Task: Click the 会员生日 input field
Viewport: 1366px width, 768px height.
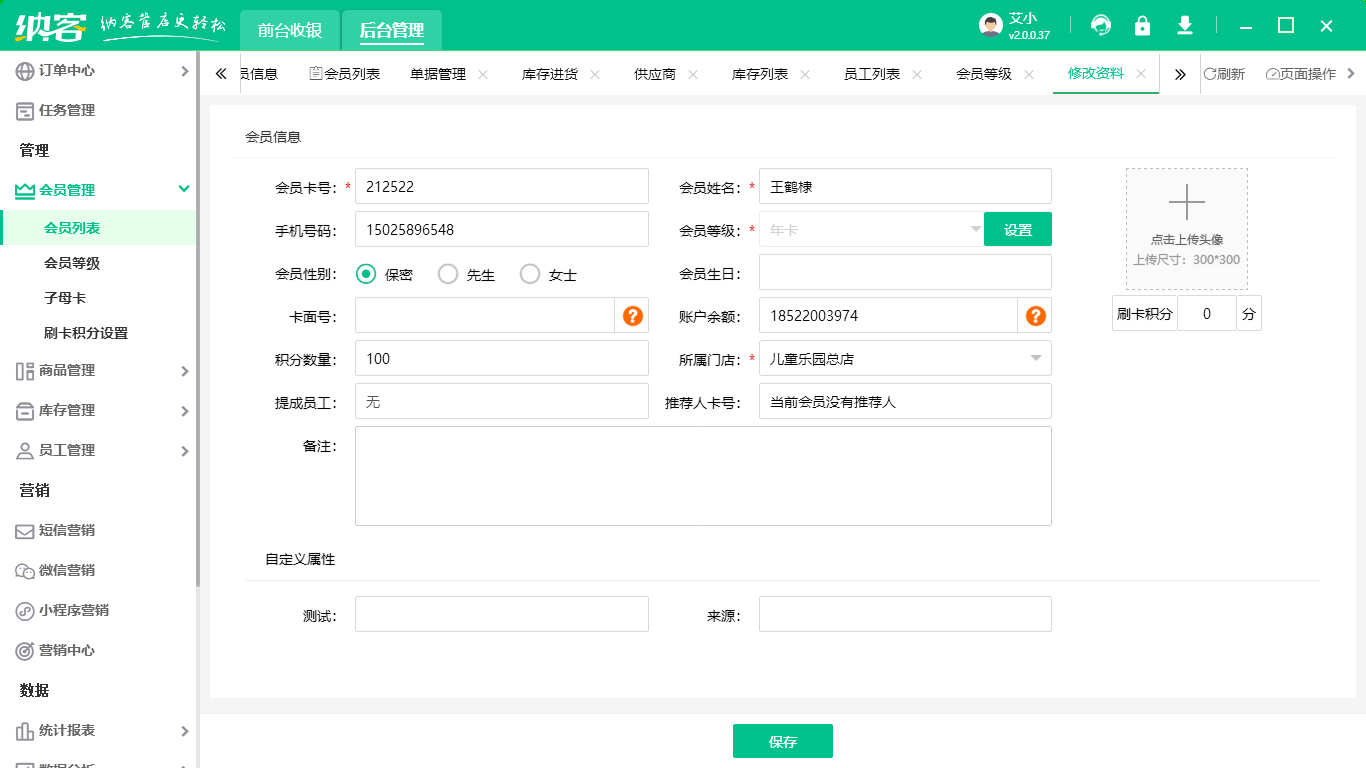Action: [905, 272]
